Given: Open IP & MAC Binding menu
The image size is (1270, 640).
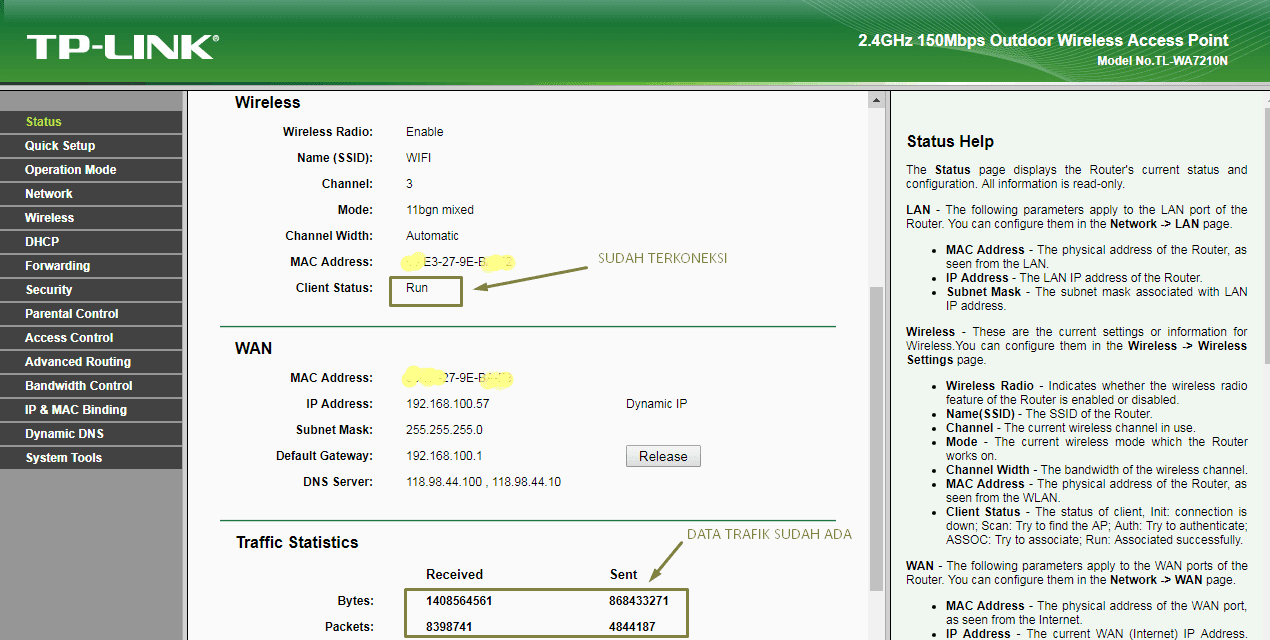Looking at the screenshot, I should [91, 410].
